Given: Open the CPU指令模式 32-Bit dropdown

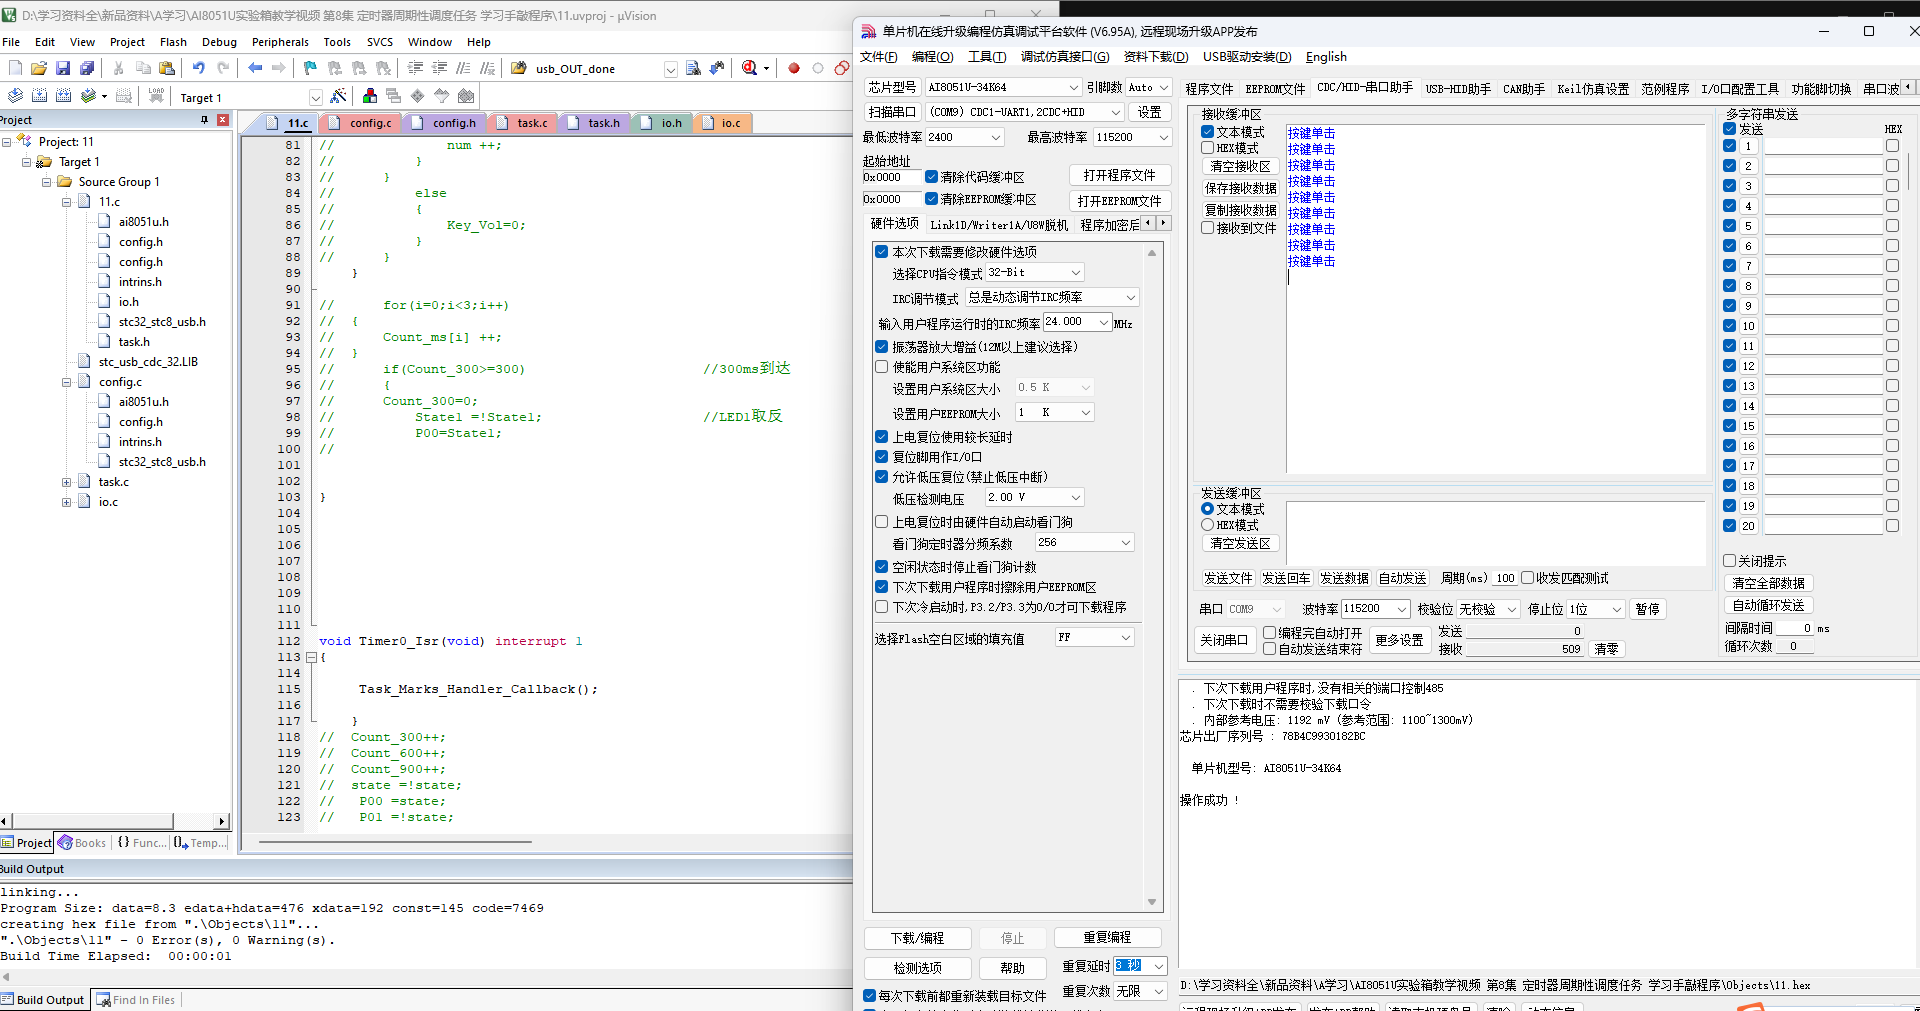Looking at the screenshot, I should [1076, 273].
